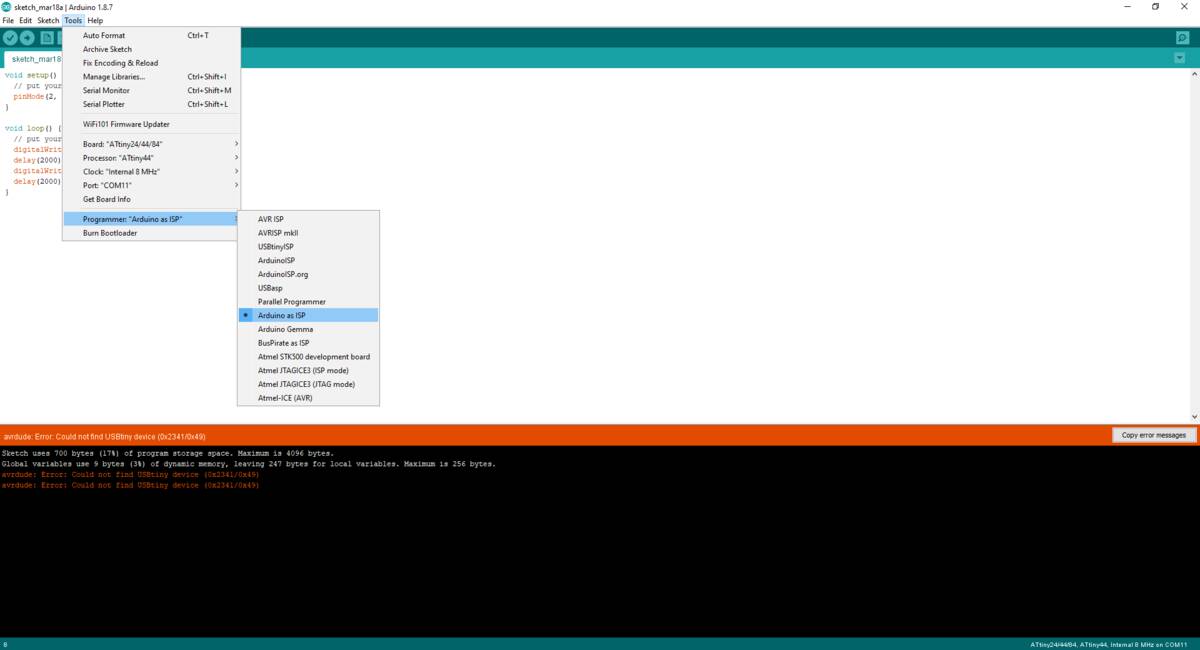This screenshot has height=650, width=1200.
Task: Expand Port: "COM11" submenu
Action: [x=152, y=185]
